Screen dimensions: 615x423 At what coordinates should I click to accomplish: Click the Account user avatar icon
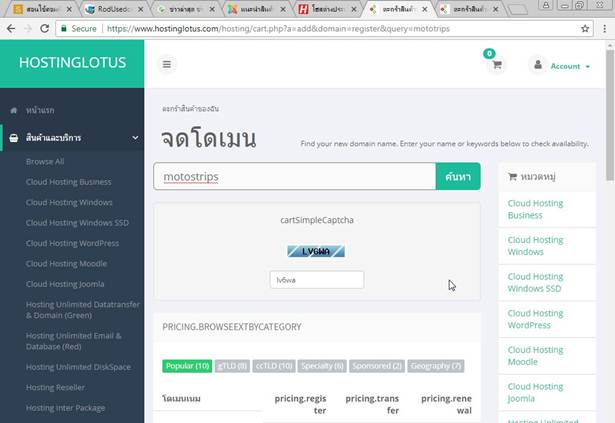[538, 65]
